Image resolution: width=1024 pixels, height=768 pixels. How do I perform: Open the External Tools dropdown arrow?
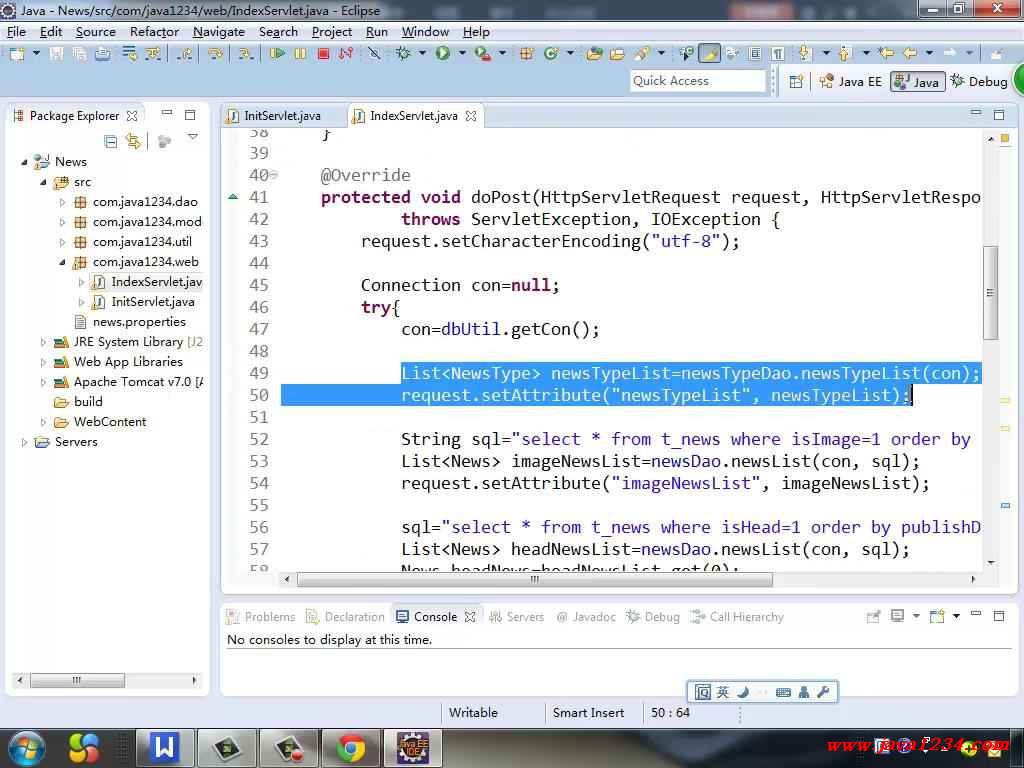(502, 54)
